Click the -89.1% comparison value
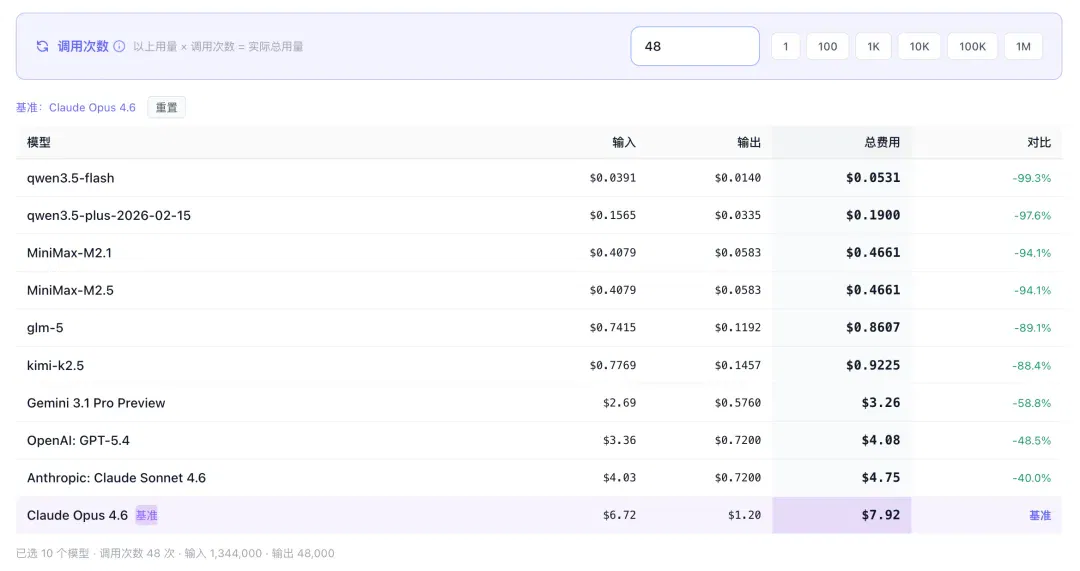The width and height of the screenshot is (1080, 571). pyautogui.click(x=1032, y=328)
